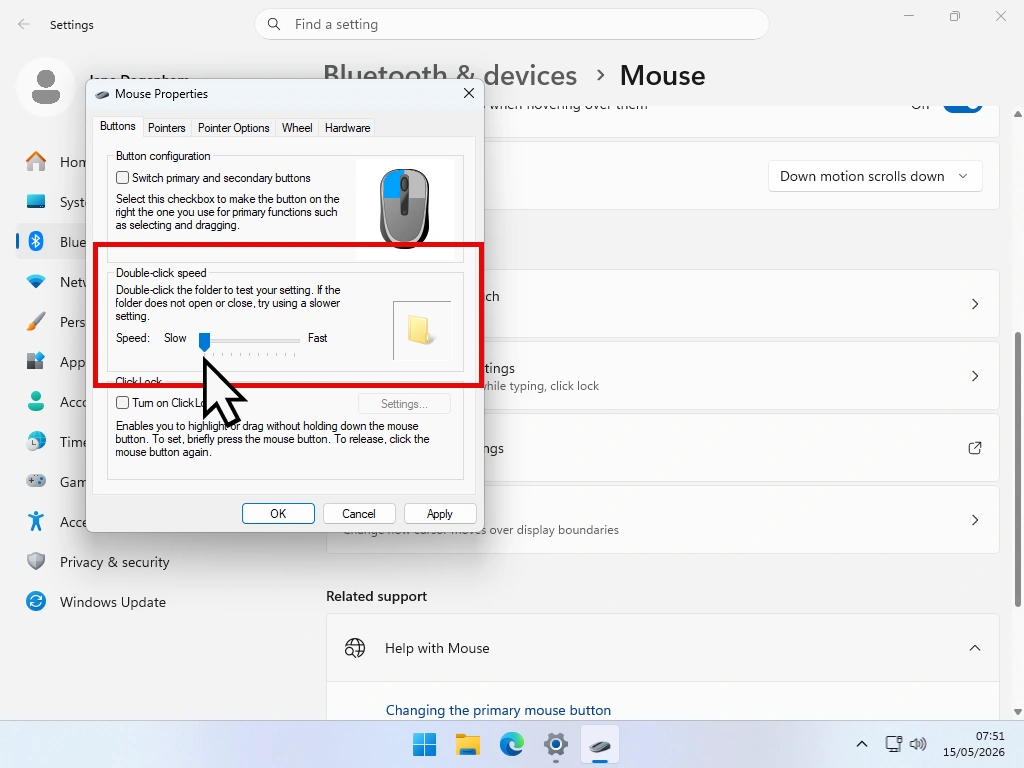Click the test folder icon
1024x768 pixels.
[x=419, y=330]
